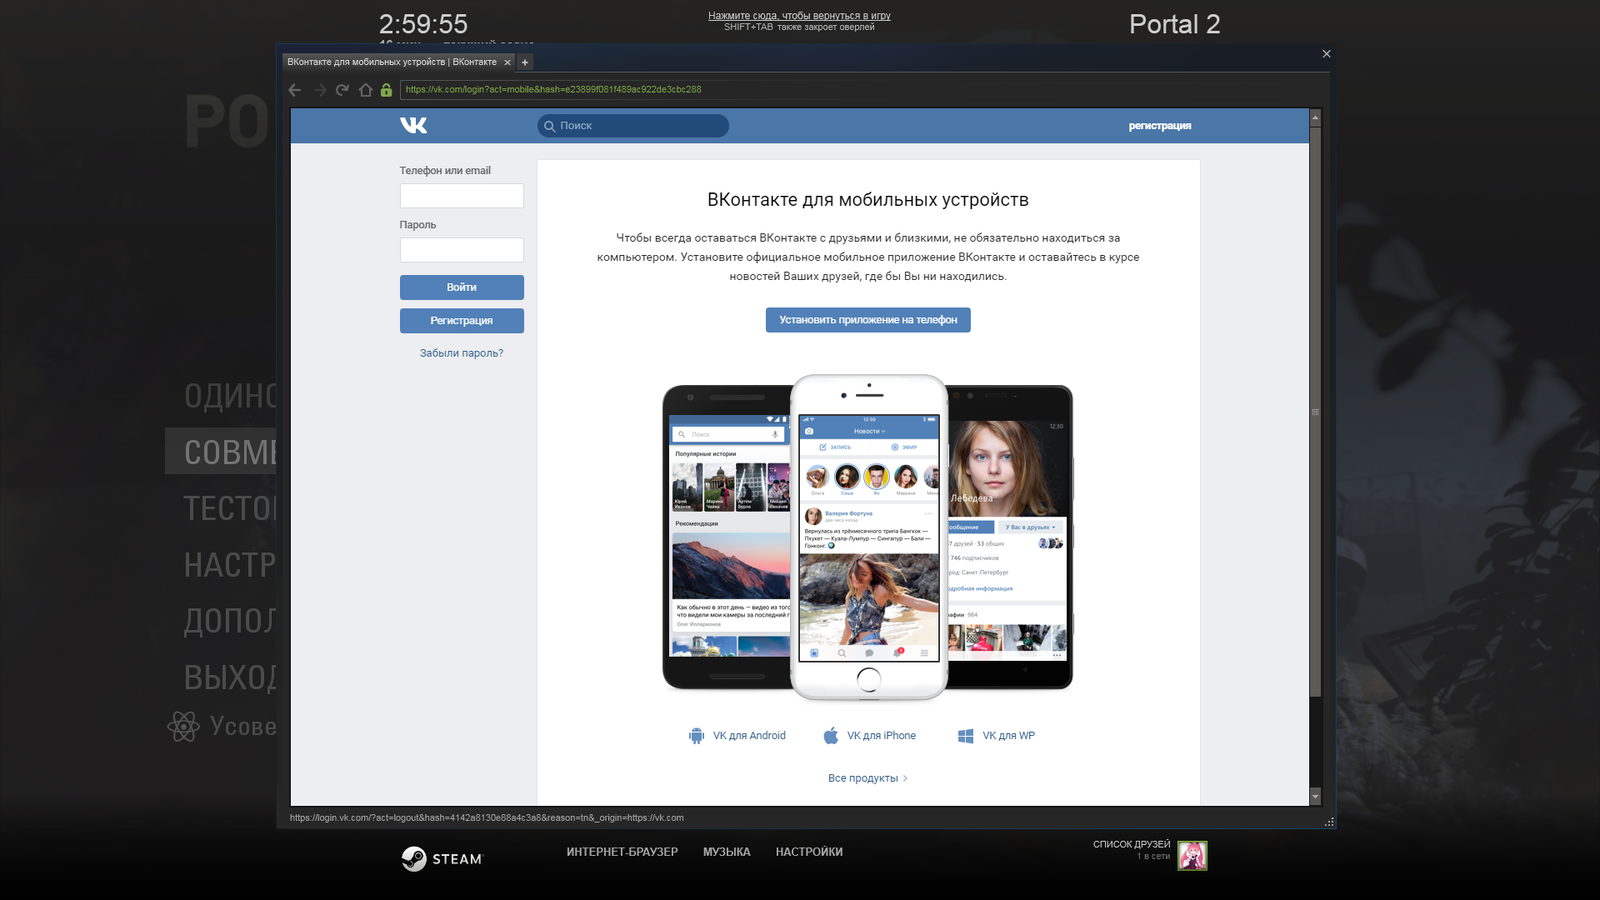
Task: Click the Android robot icon
Action: (x=696, y=736)
